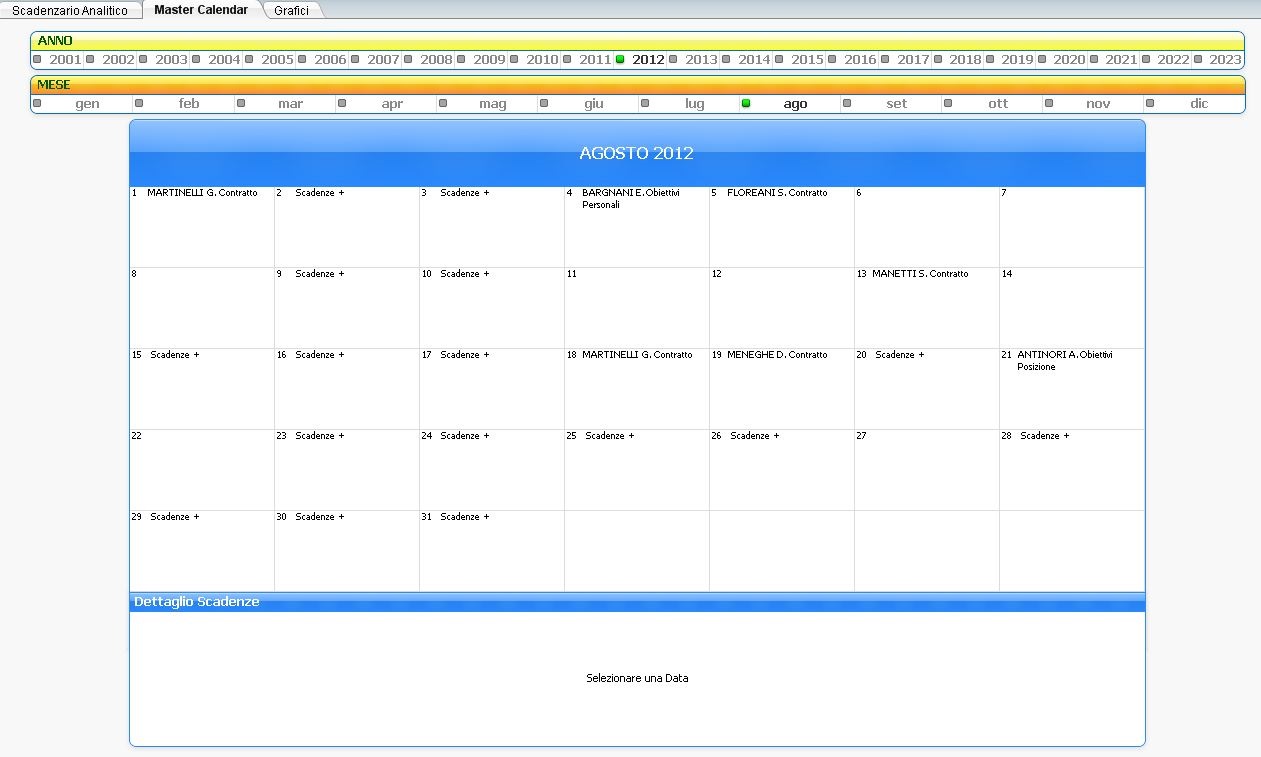The width and height of the screenshot is (1261, 757).
Task: Click the day 7 calendar cell
Action: tap(1072, 227)
